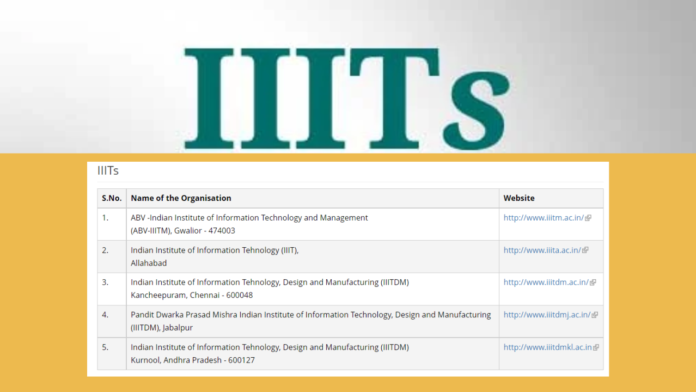This screenshot has width=696, height=392.
Task: Click the IIITDM Kurnool, Andhra Pradesh cell
Action: coord(312,353)
